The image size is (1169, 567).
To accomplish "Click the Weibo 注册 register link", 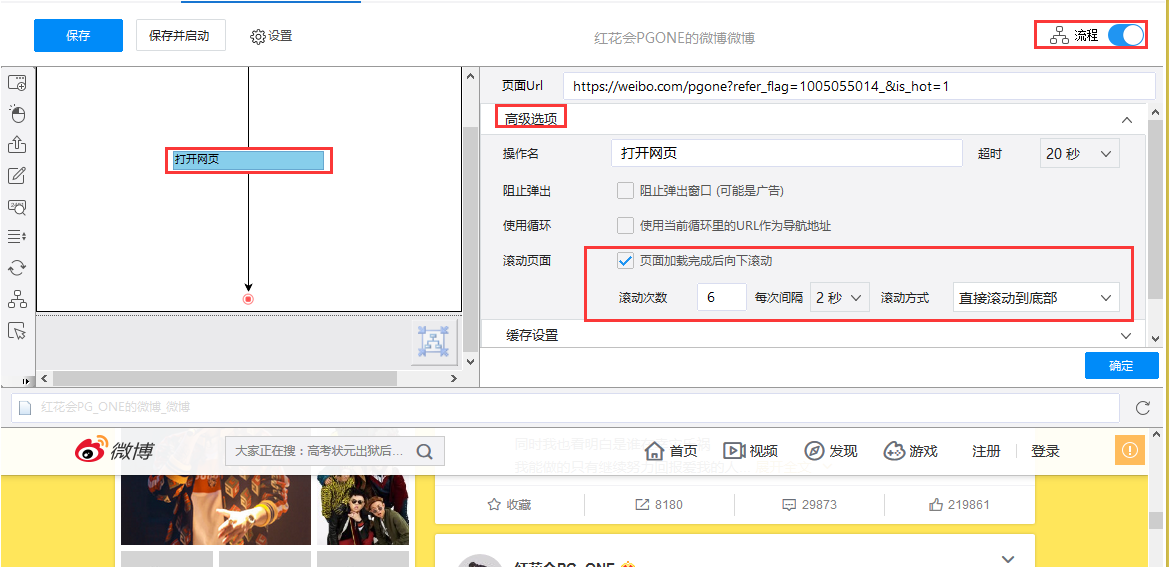I will pyautogui.click(x=986, y=451).
